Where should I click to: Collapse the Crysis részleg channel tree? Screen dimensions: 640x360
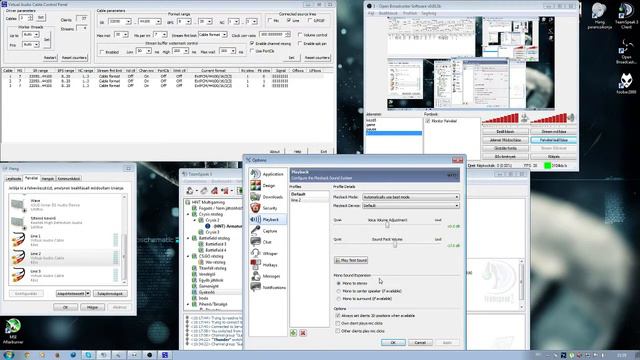pyautogui.click(x=189, y=214)
